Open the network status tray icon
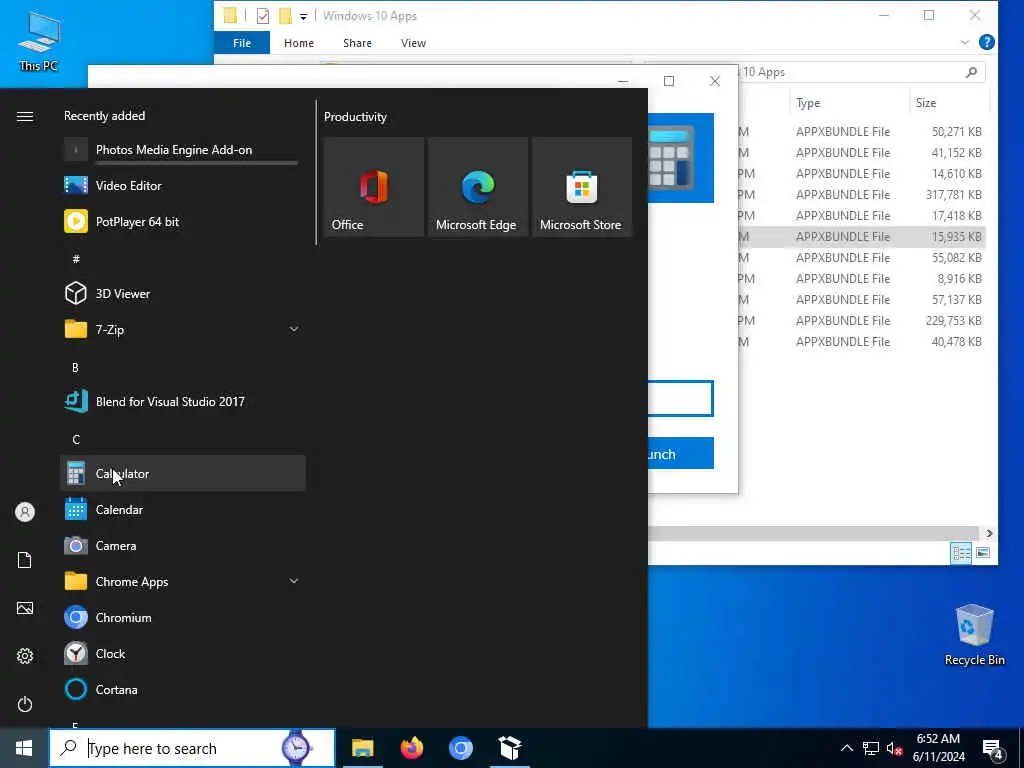The image size is (1024, 768). click(871, 748)
